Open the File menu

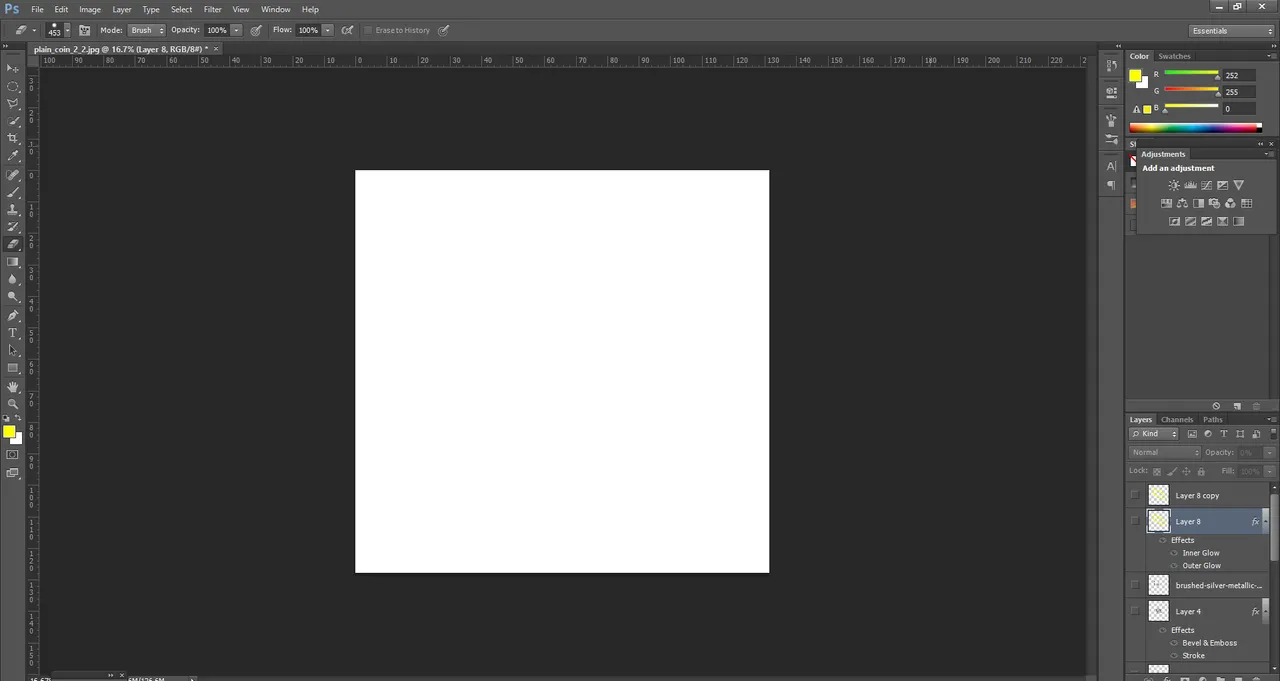(x=37, y=9)
